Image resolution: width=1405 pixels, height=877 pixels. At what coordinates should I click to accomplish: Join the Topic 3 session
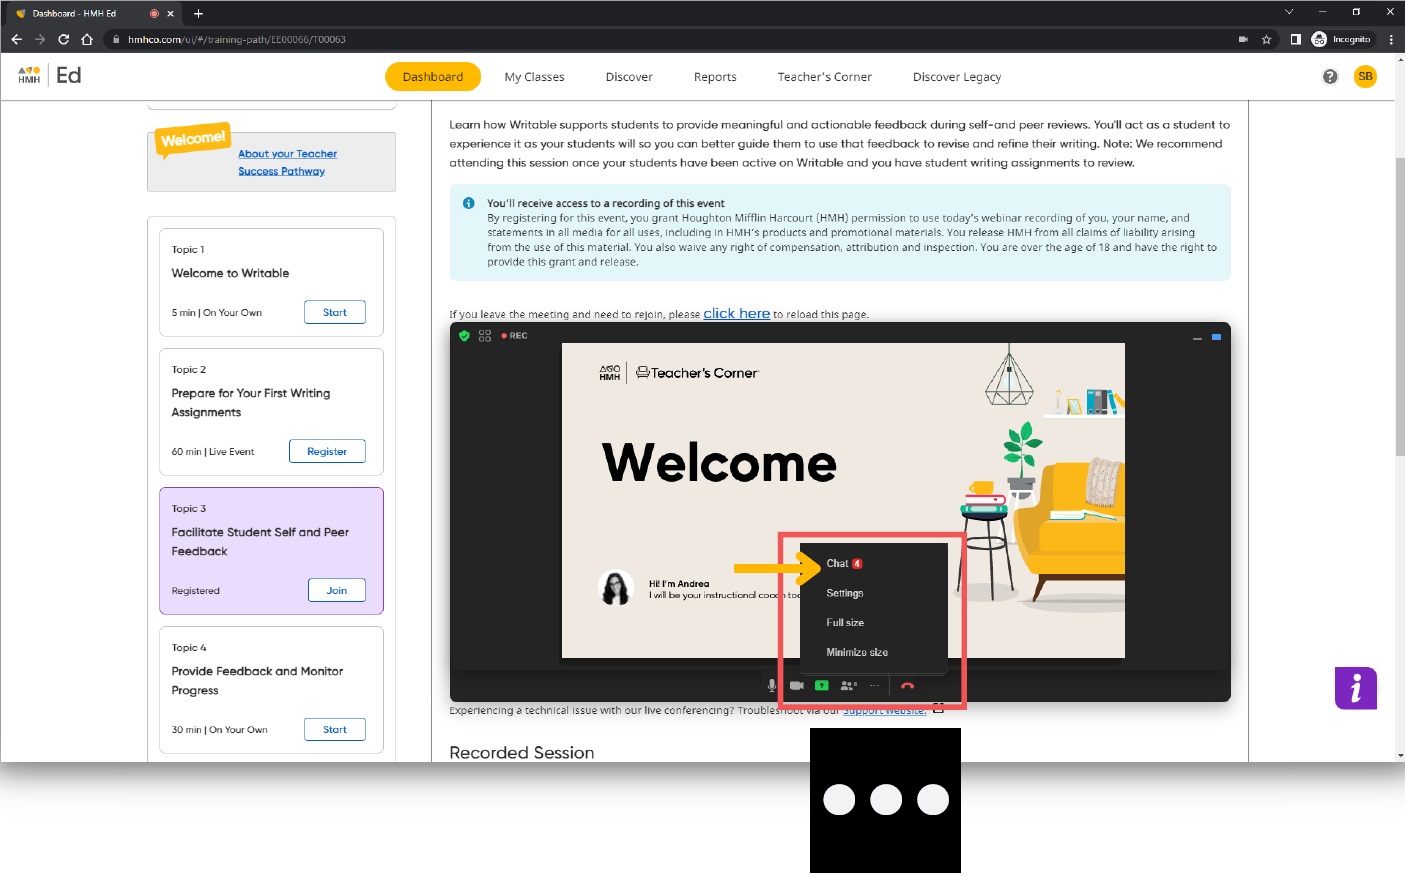pos(336,591)
